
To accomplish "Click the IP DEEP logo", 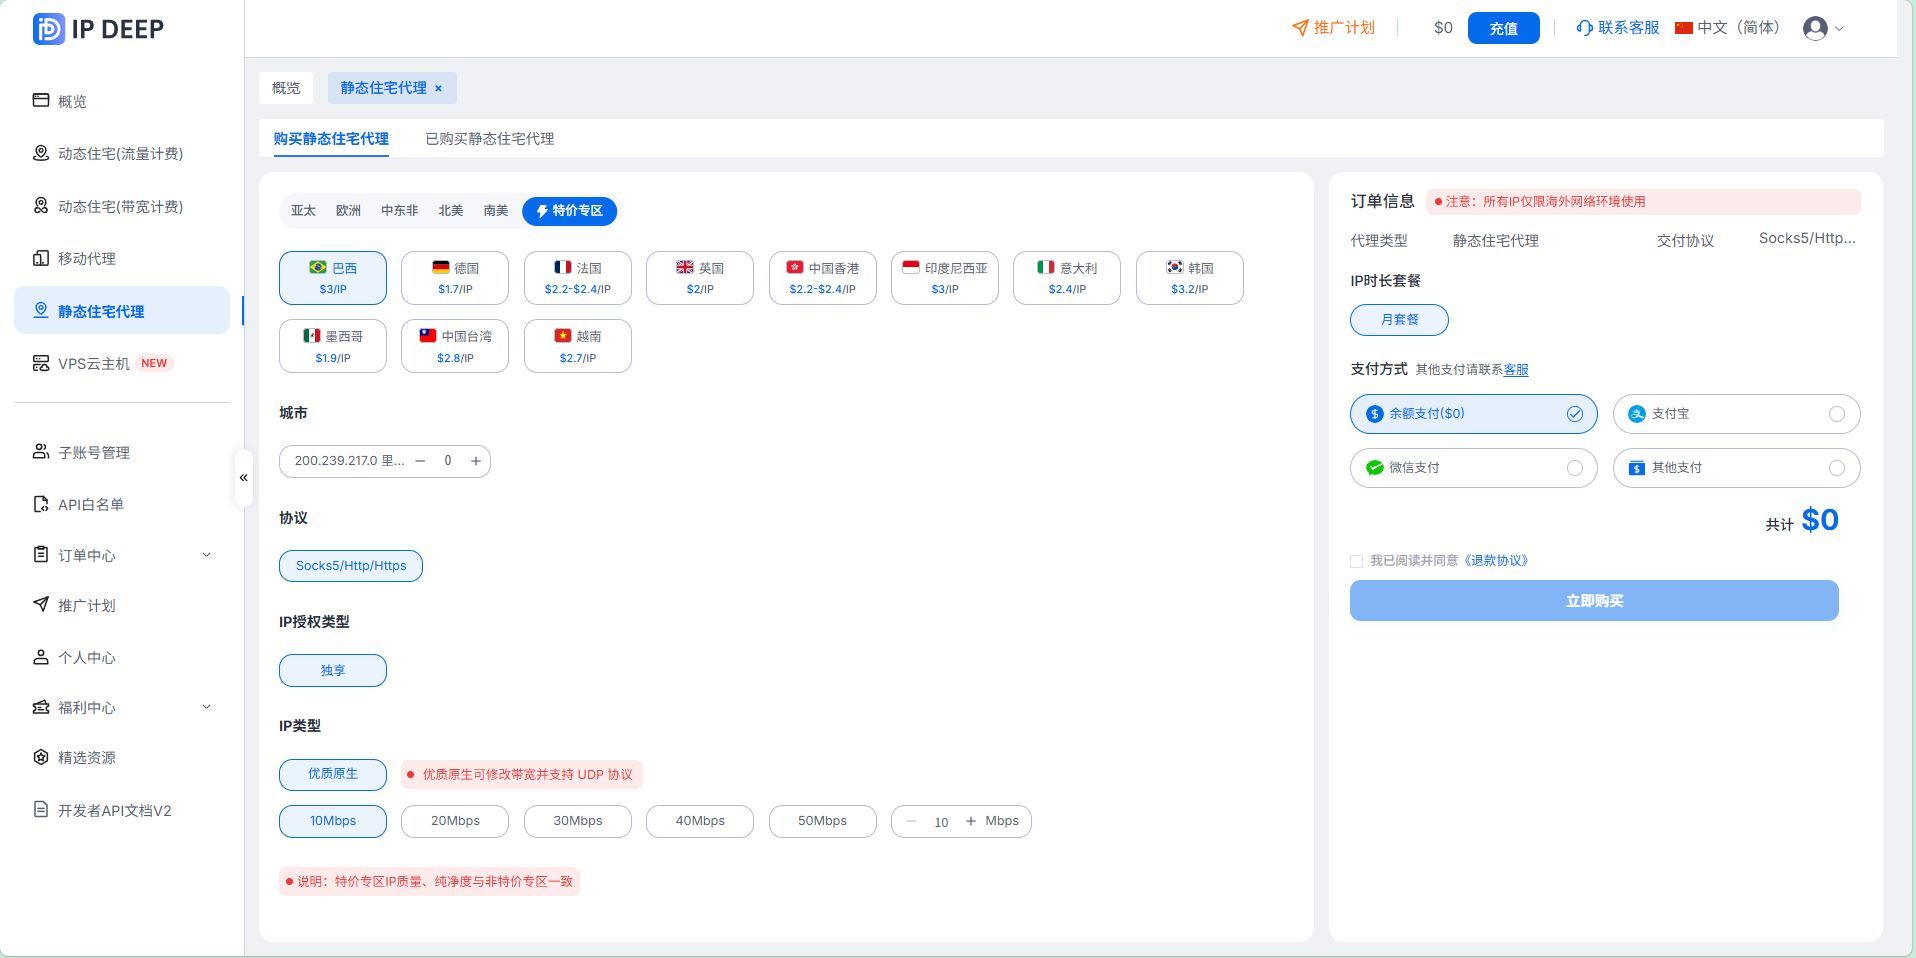I will click(x=98, y=29).
